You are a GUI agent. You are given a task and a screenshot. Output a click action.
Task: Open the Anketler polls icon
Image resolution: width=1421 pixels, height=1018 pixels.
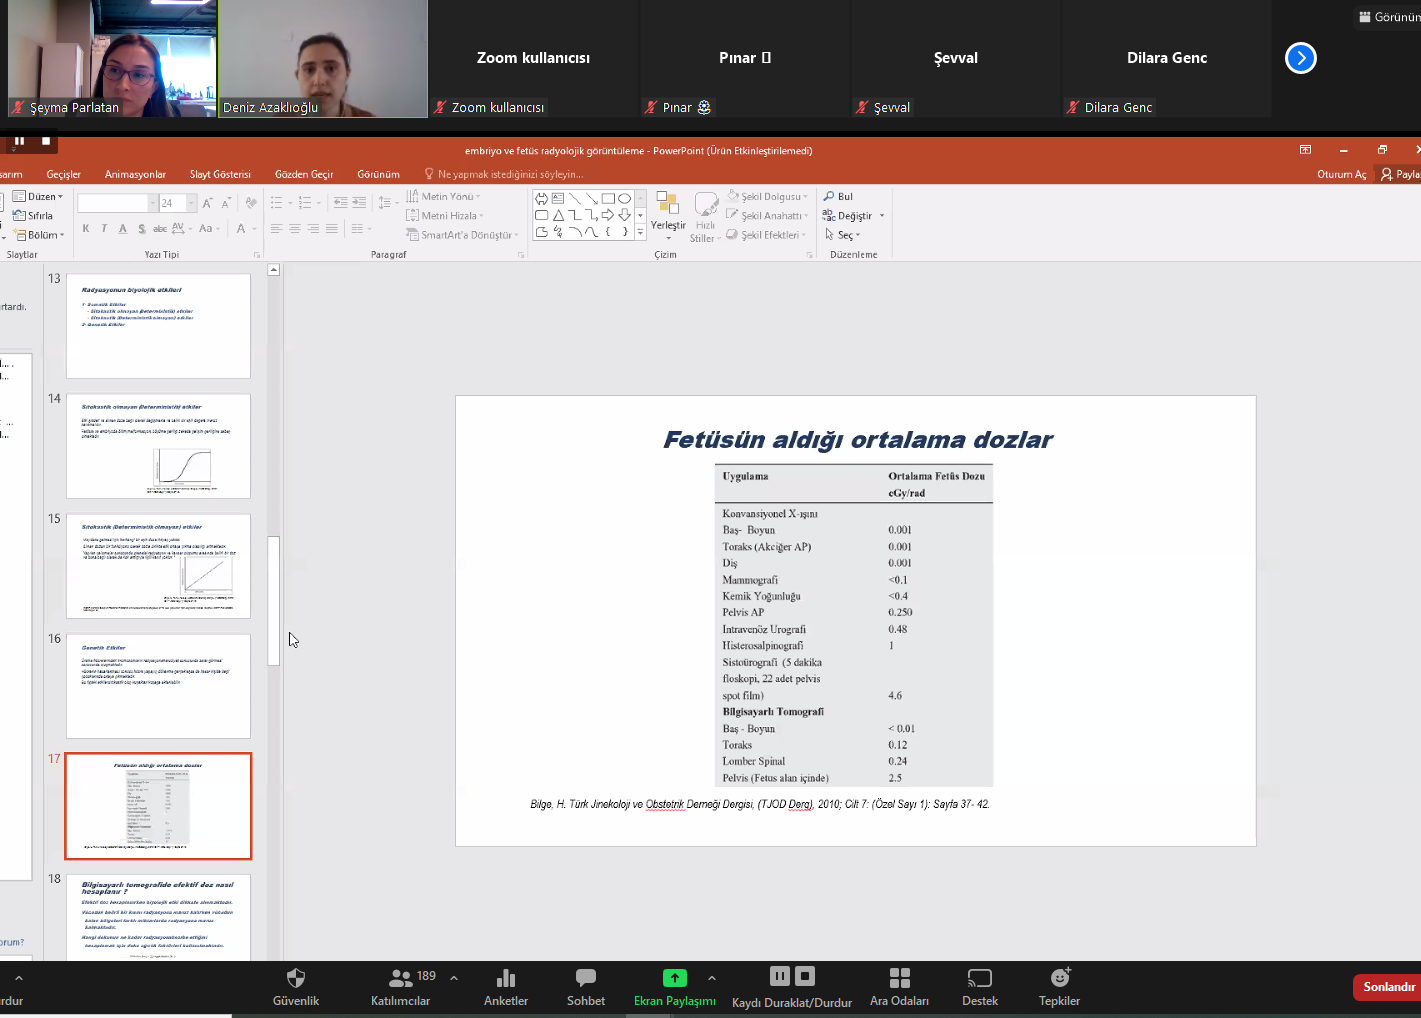[x=506, y=978]
